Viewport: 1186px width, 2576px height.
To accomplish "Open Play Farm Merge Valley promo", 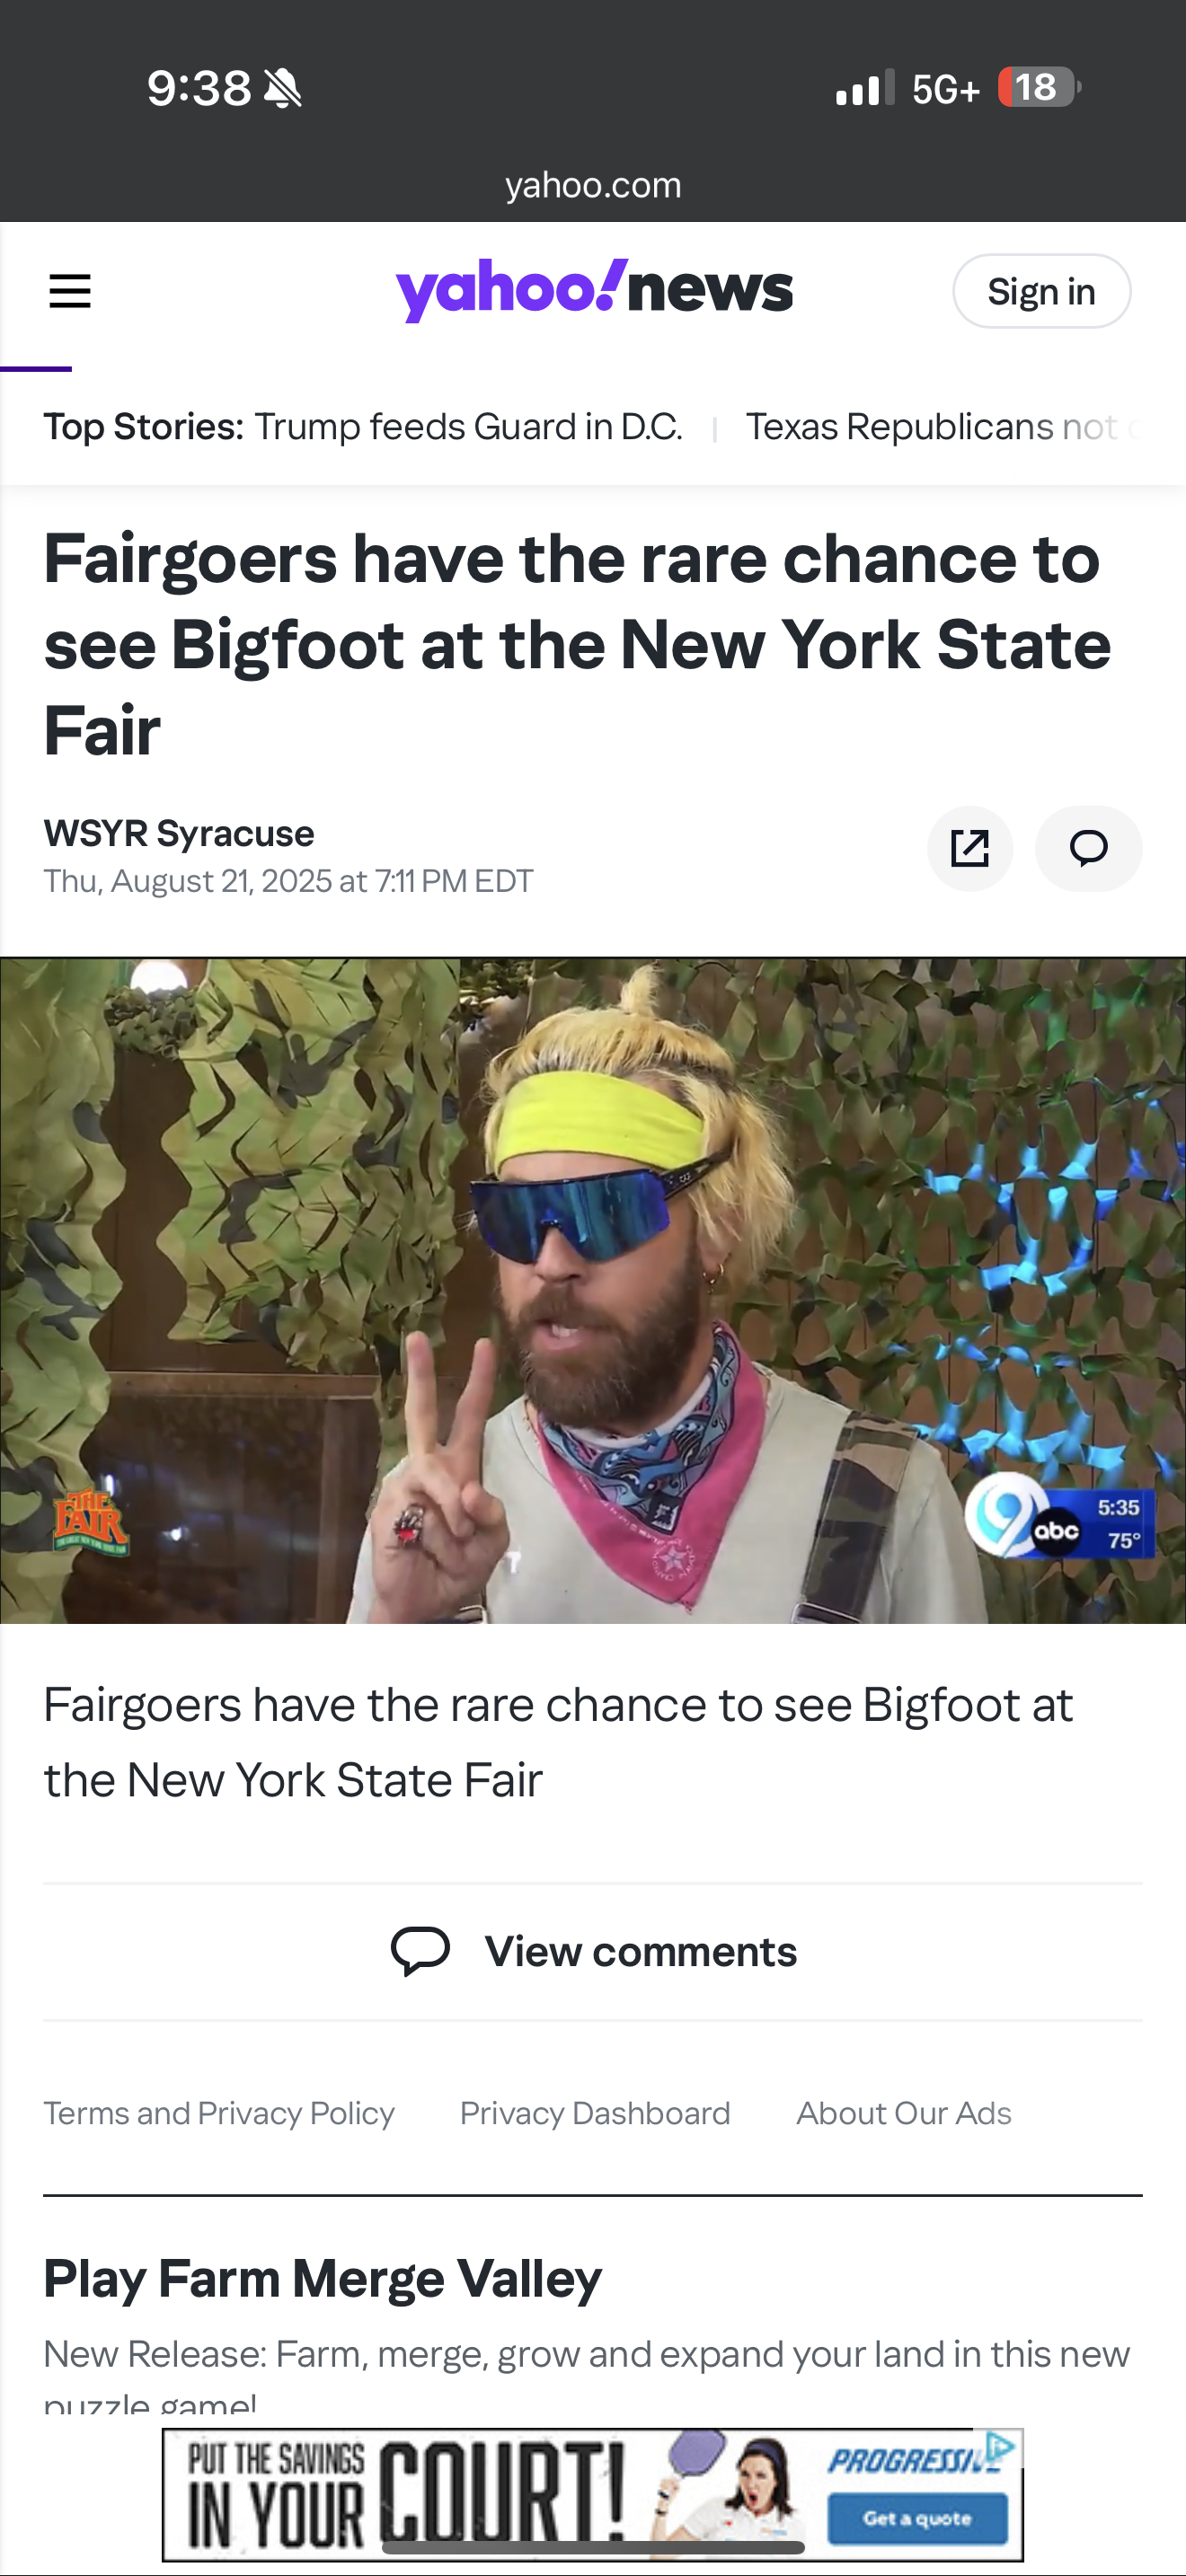I will (322, 2279).
